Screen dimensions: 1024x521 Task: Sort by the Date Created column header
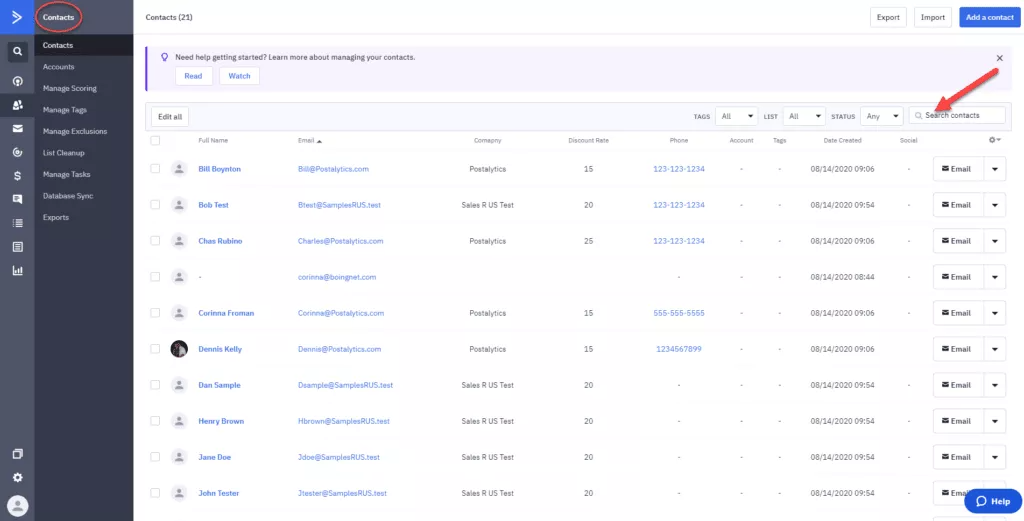coord(842,140)
